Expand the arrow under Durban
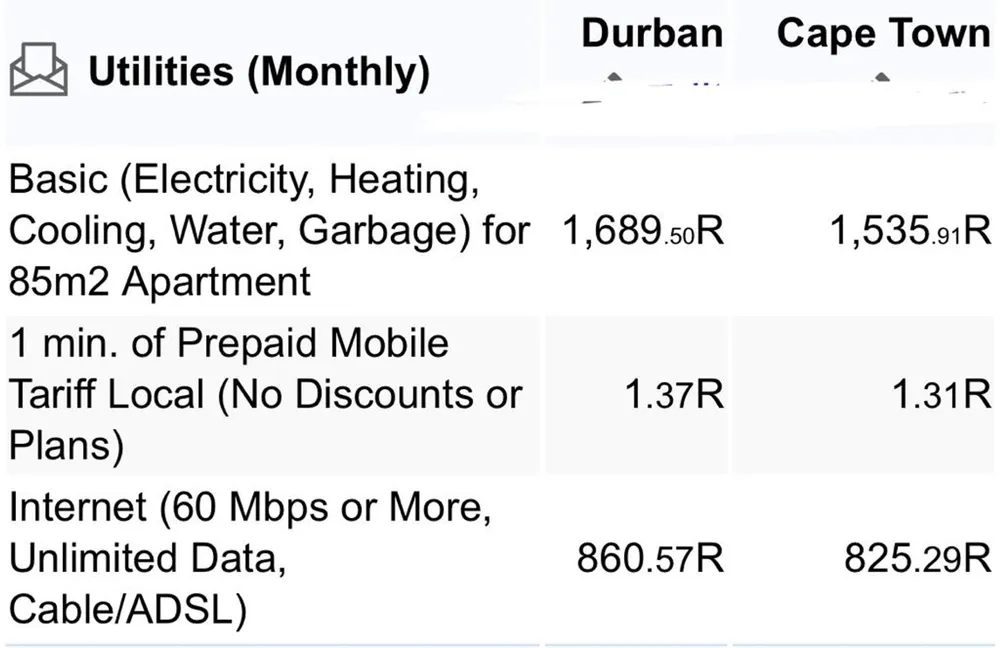Image resolution: width=1000 pixels, height=648 pixels. point(614,78)
